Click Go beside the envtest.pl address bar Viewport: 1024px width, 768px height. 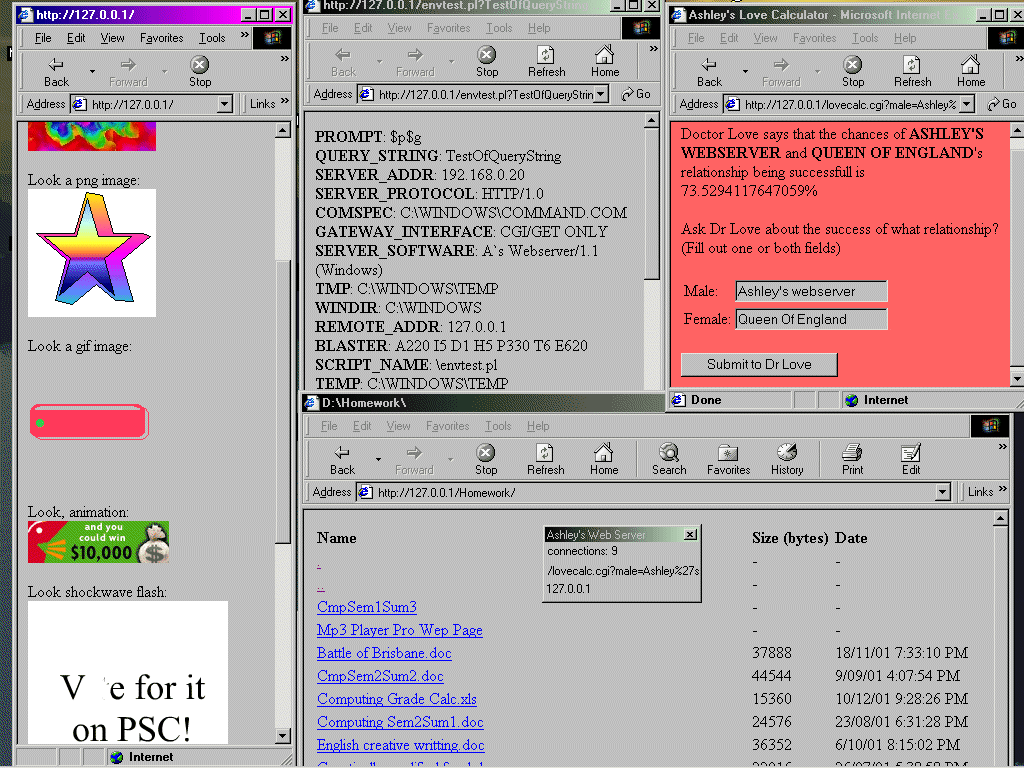[x=636, y=94]
